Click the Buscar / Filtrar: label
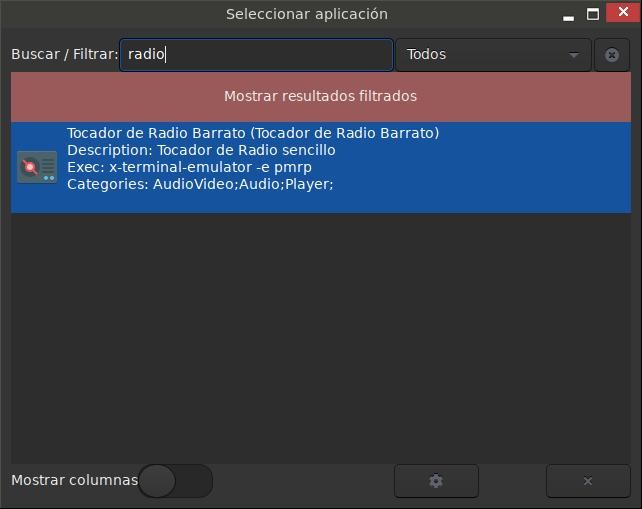Image resolution: width=642 pixels, height=509 pixels. tap(64, 54)
